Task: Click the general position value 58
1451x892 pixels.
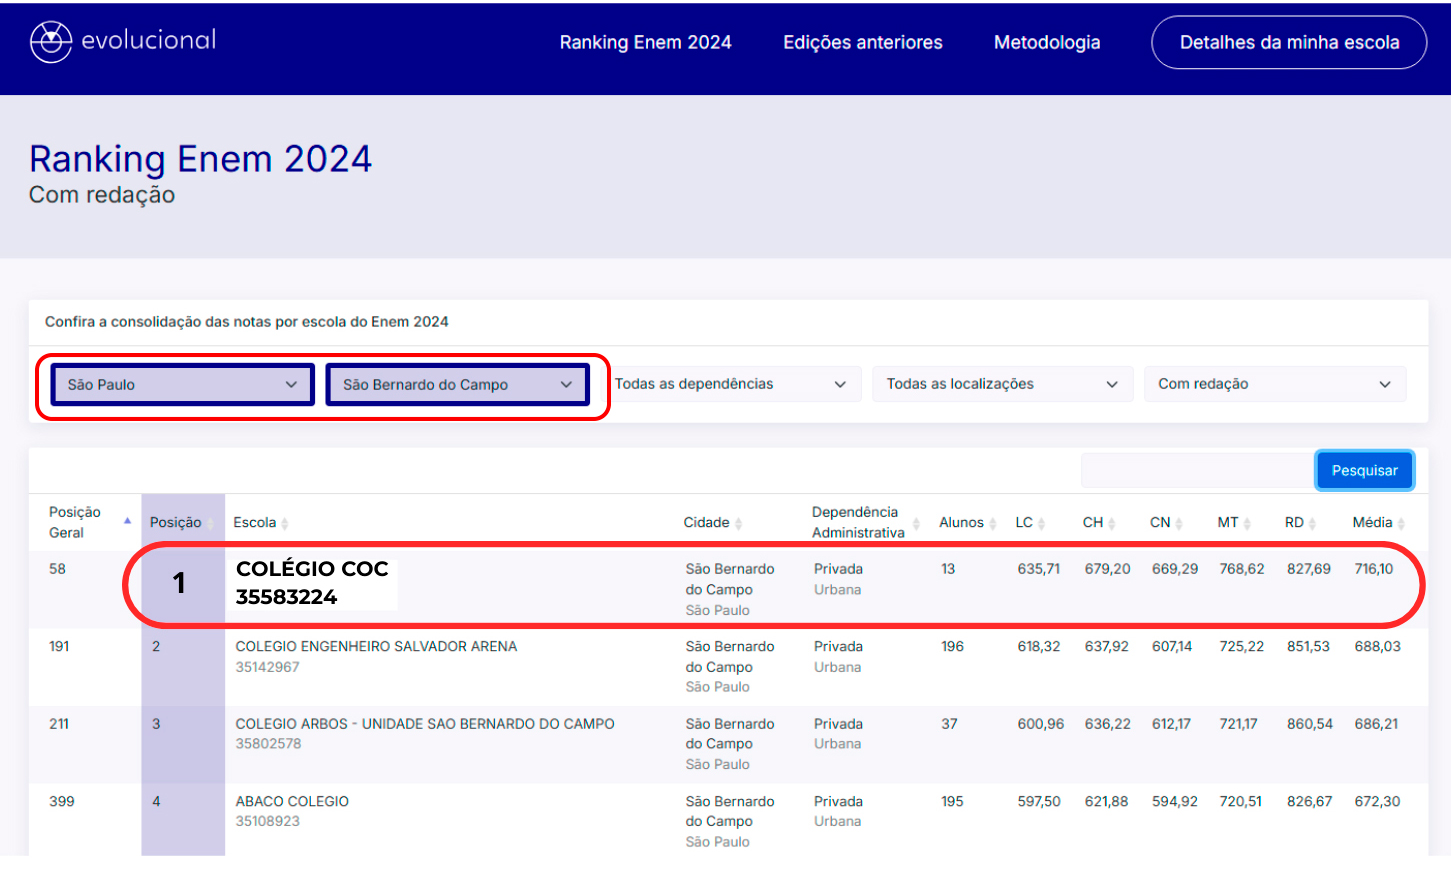Action: (57, 569)
